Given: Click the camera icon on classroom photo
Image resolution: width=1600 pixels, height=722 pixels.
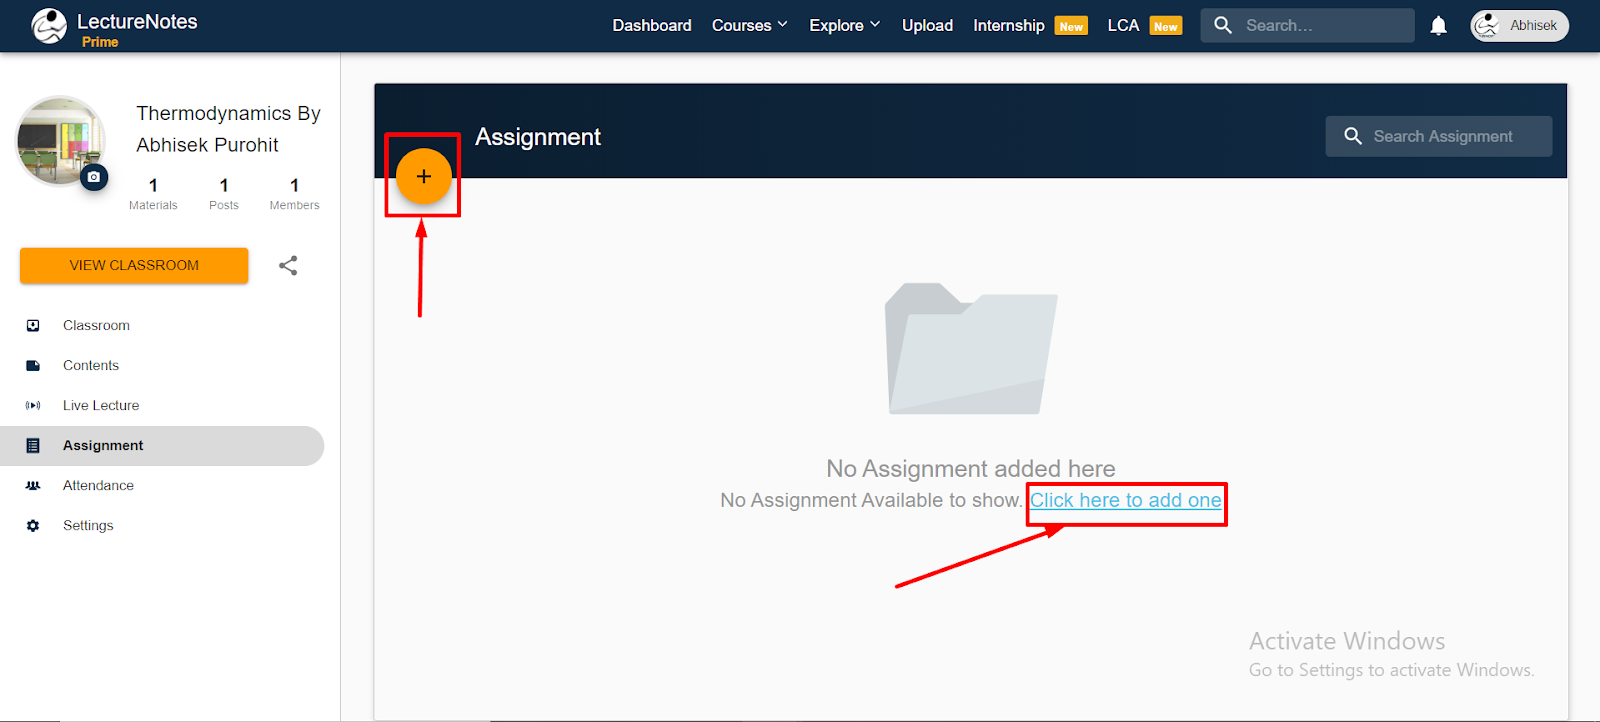Looking at the screenshot, I should (x=94, y=177).
